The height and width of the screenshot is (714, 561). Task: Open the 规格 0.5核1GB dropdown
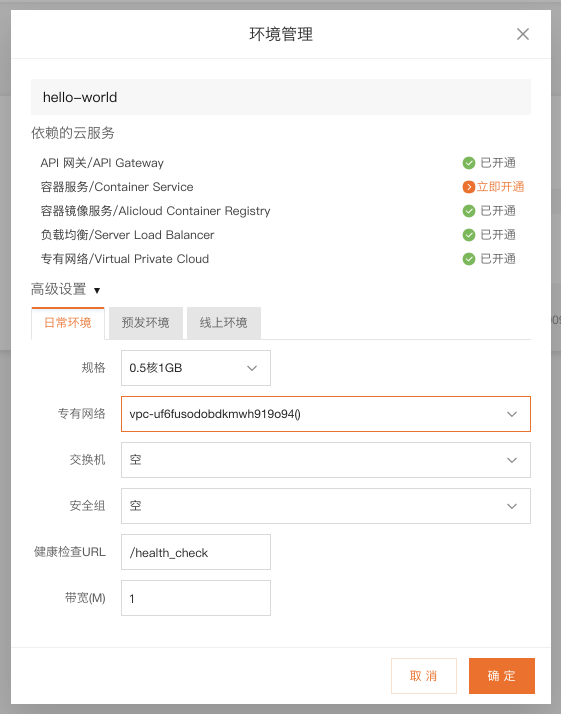(196, 368)
